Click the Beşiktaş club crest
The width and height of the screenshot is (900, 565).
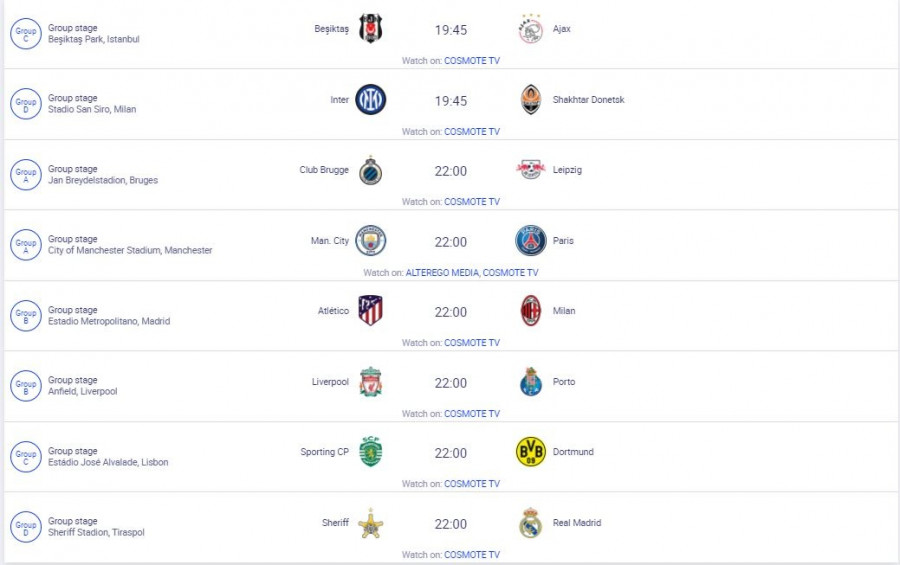click(x=371, y=29)
